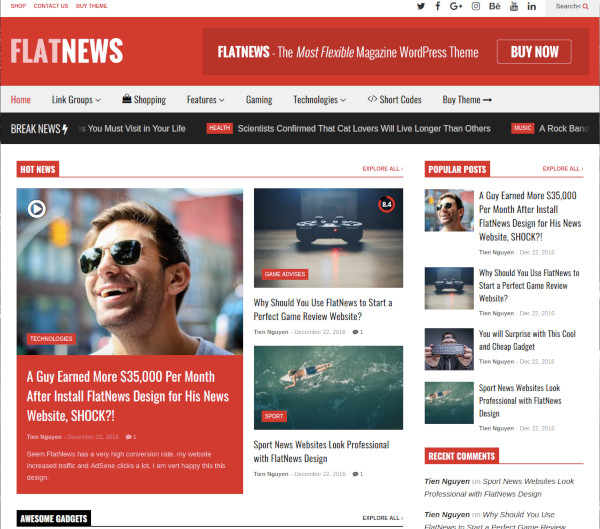Click the BREAK NEWS ticker label
This screenshot has height=529, width=600.
(39, 129)
